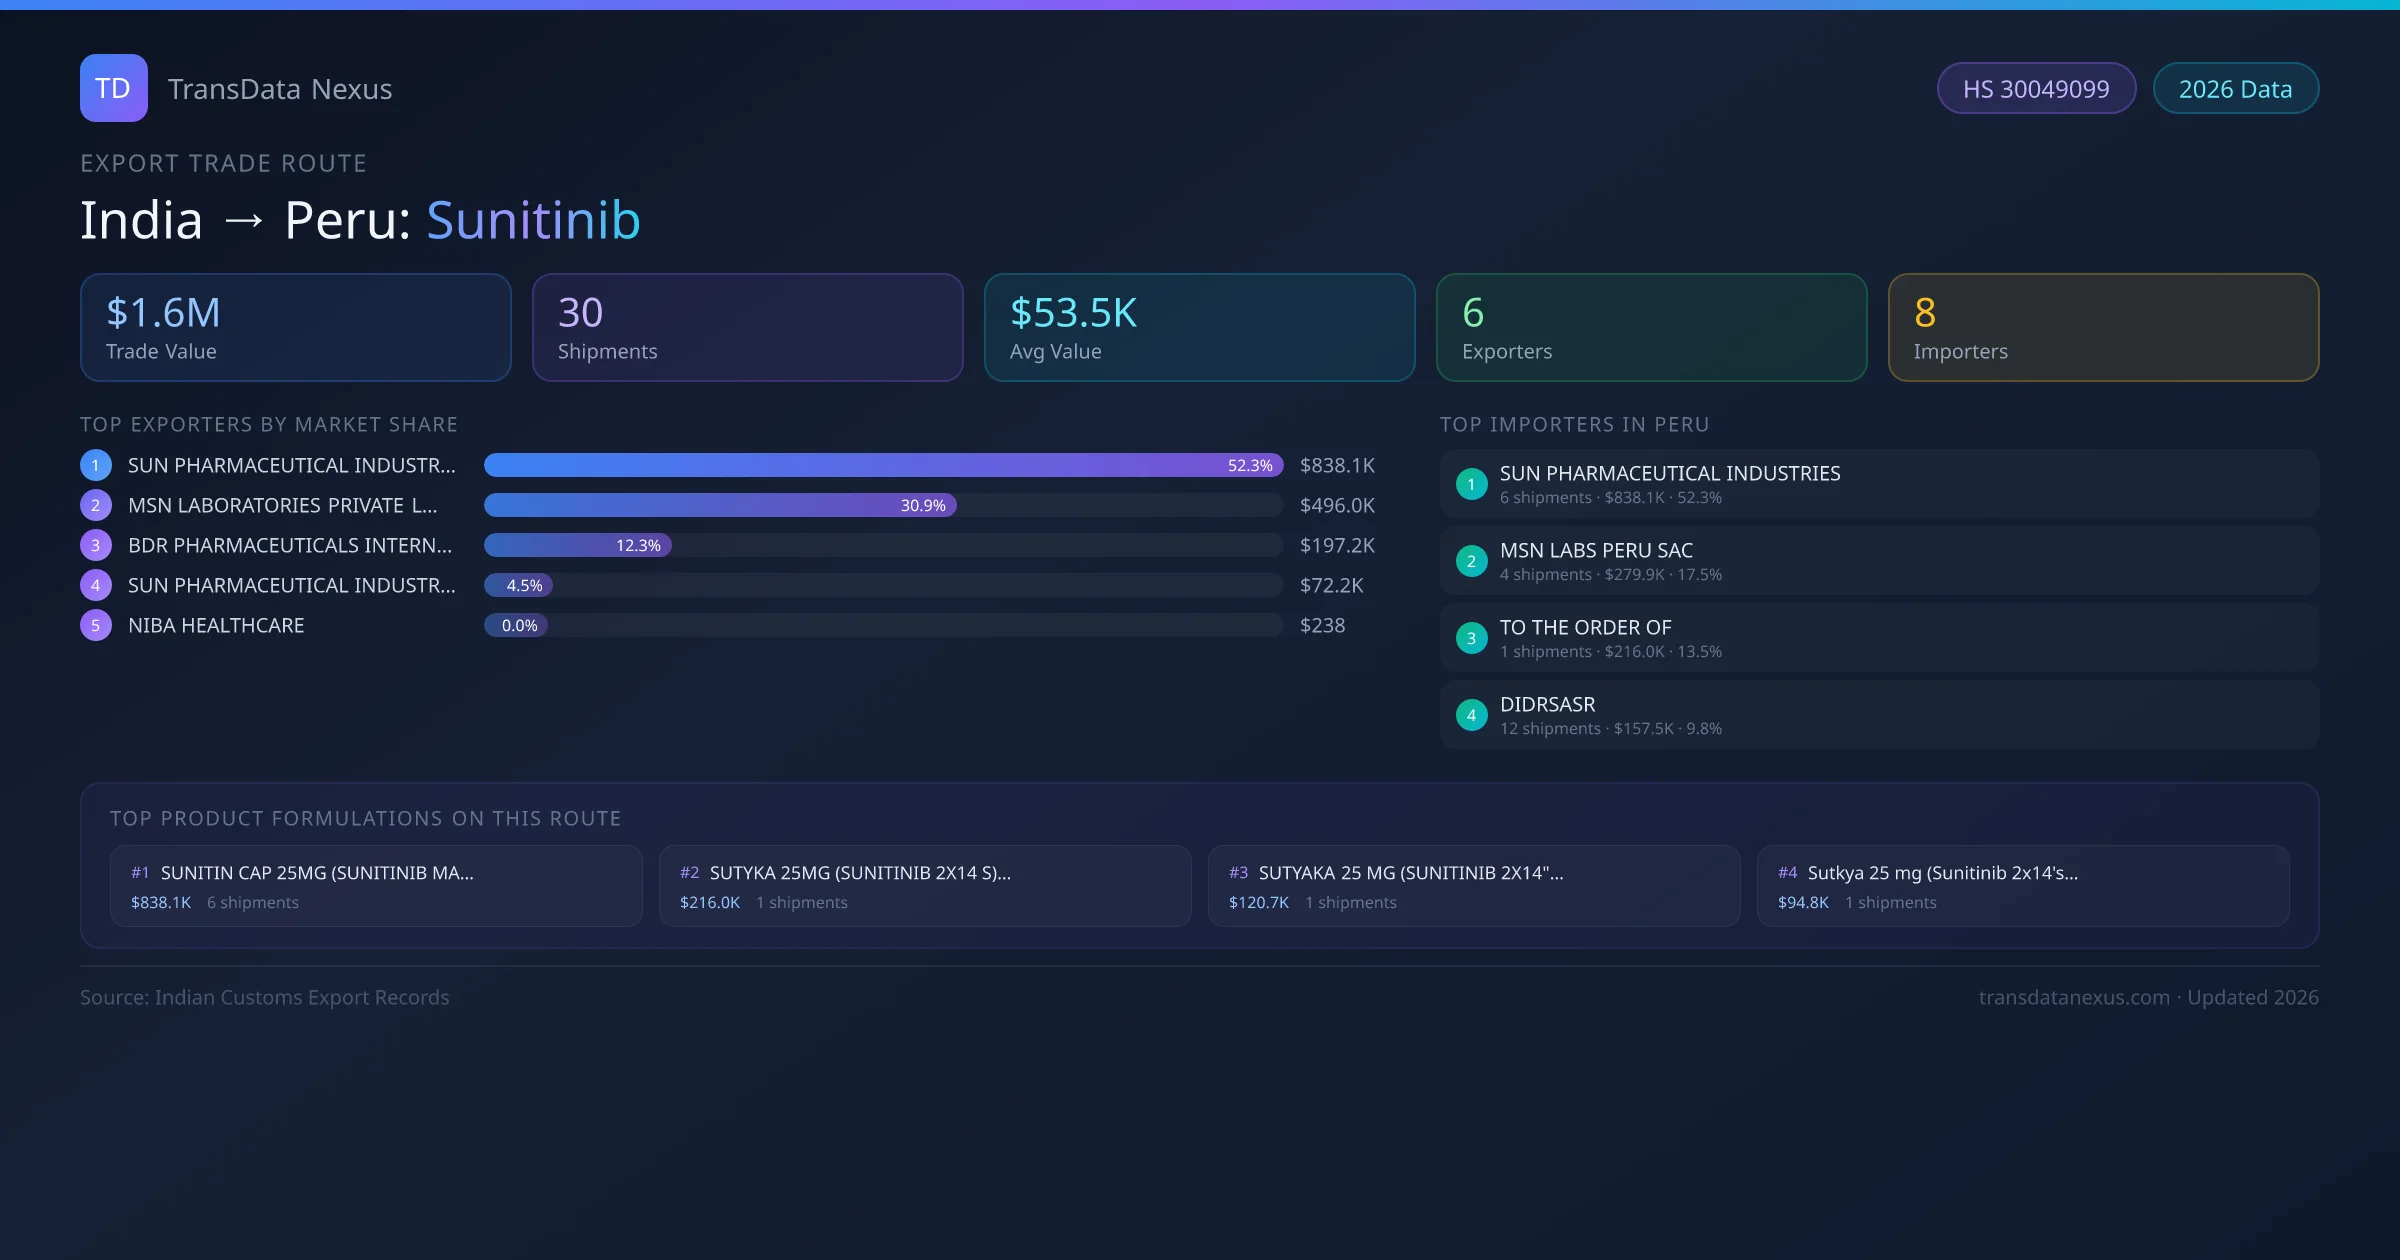Open SUNITIN CAP 25MG formulation card
The width and height of the screenshot is (2400, 1260).
376,886
